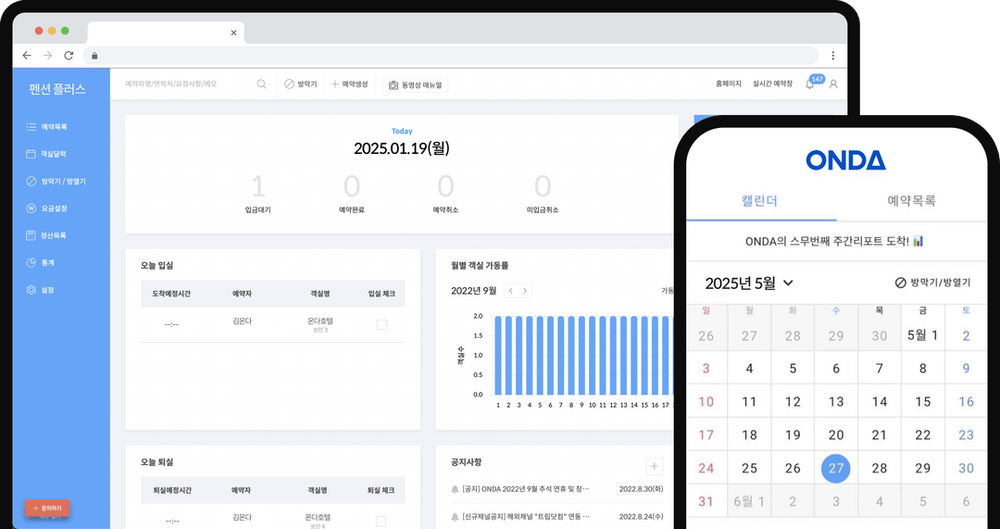
Task: Open 요금설정 won icon in sidebar
Action: pos(31,208)
